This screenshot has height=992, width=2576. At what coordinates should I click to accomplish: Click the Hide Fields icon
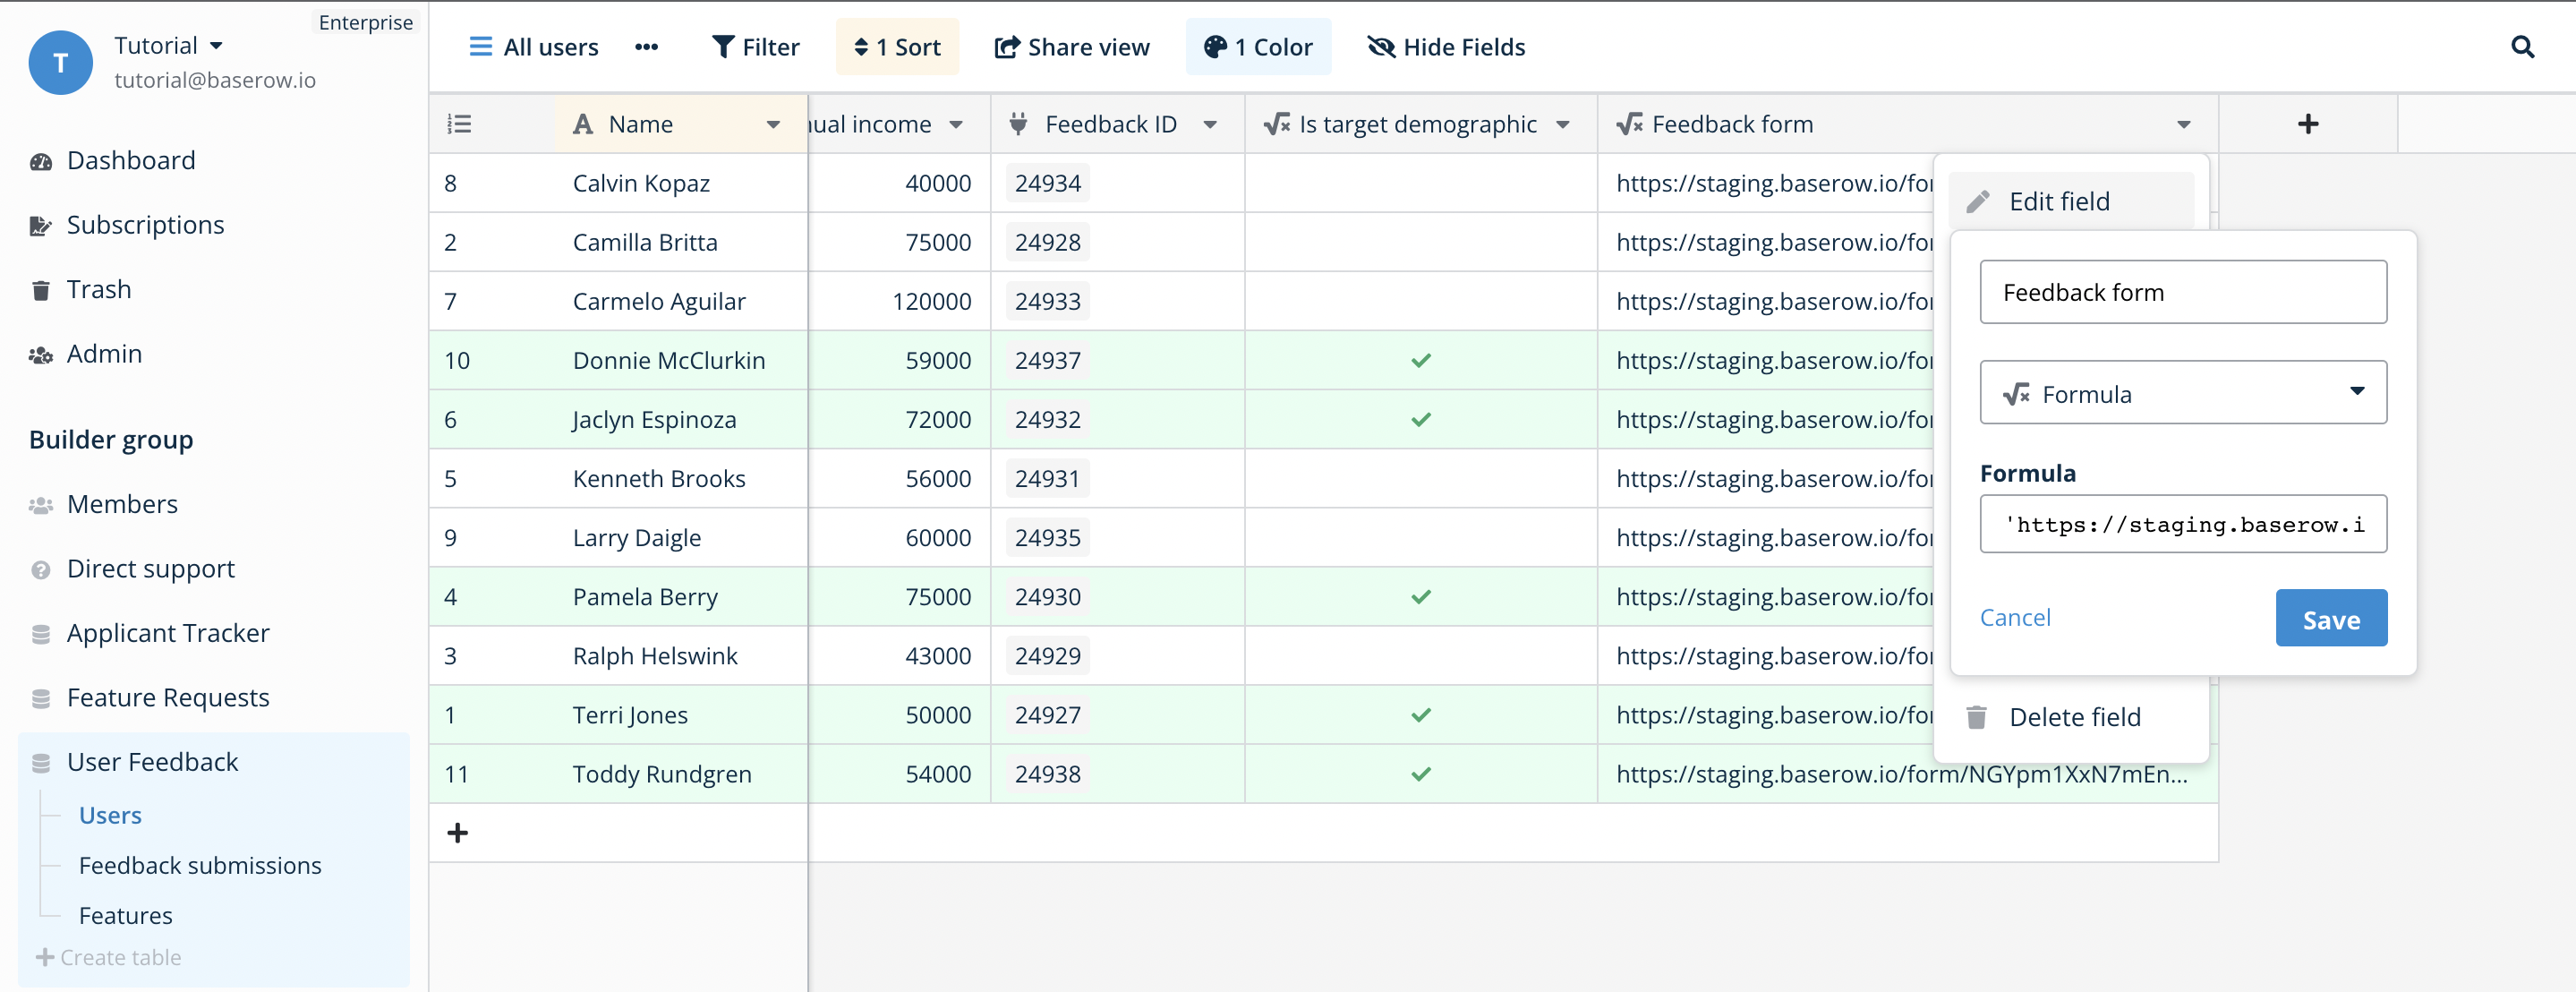(1380, 46)
